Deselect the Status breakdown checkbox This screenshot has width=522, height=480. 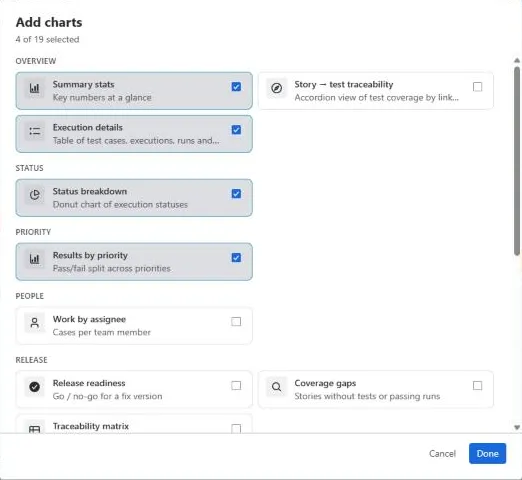coord(236,194)
